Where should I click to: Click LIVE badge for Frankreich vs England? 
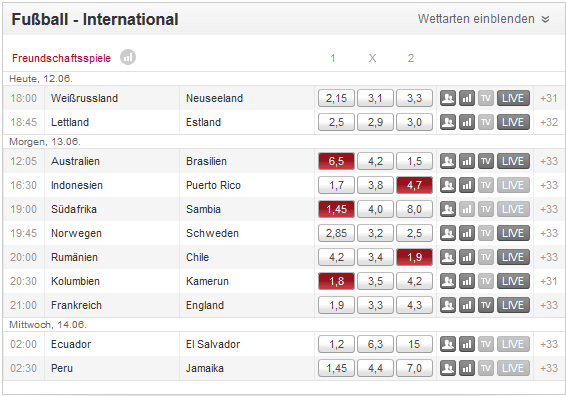pyautogui.click(x=513, y=305)
